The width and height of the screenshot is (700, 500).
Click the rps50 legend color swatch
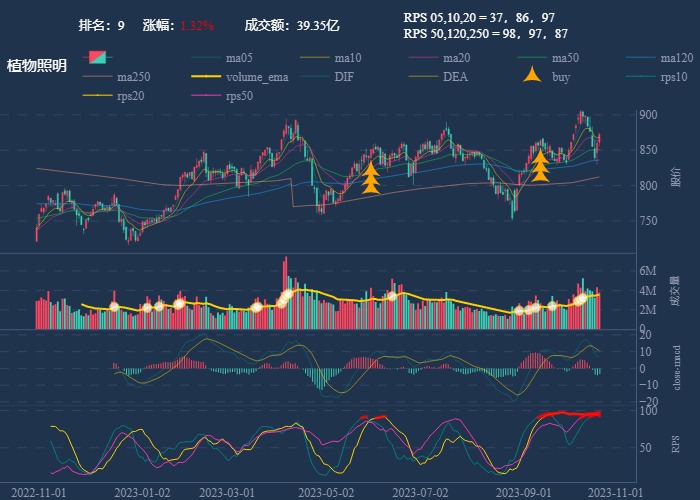click(207, 95)
